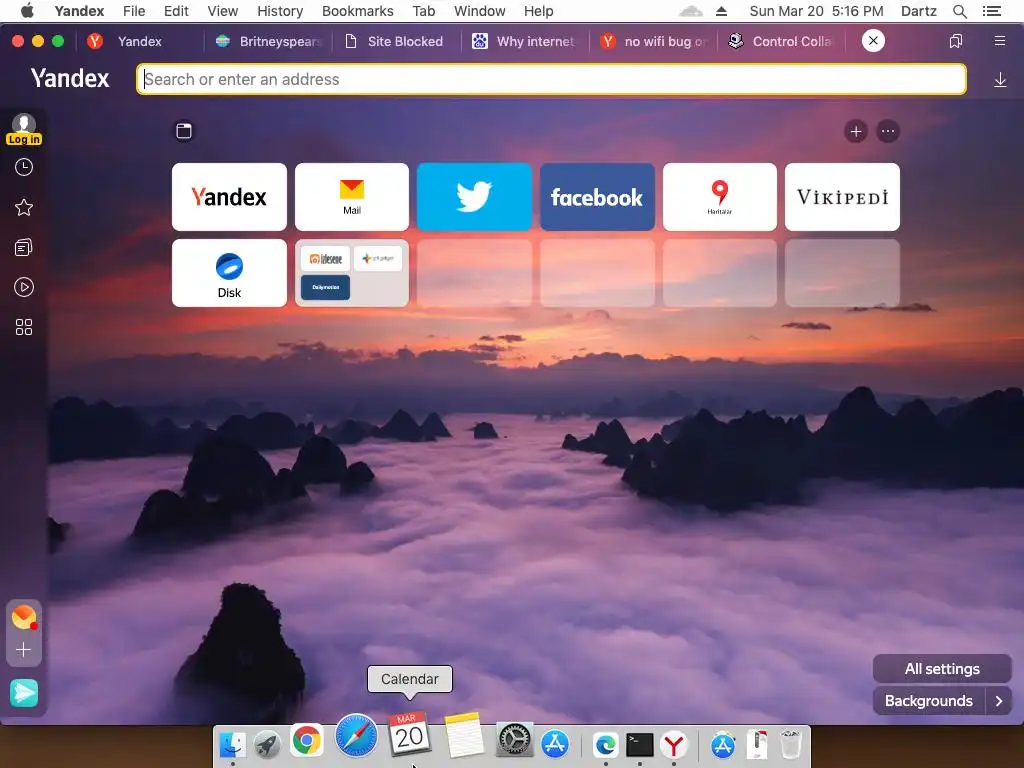Open History clock icon in sidebar

click(24, 168)
